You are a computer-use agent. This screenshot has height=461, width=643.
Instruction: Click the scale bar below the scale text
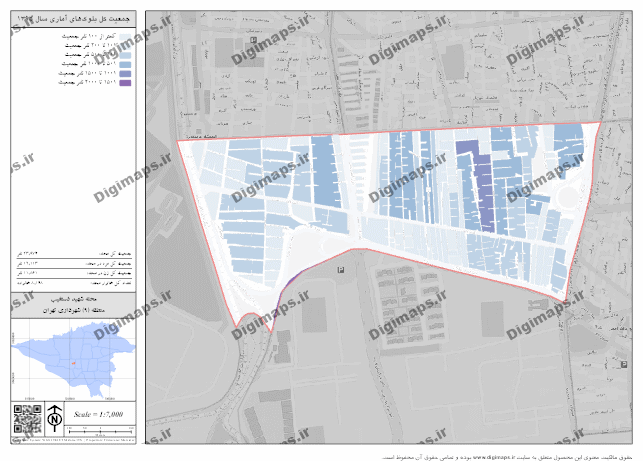pos(100,431)
